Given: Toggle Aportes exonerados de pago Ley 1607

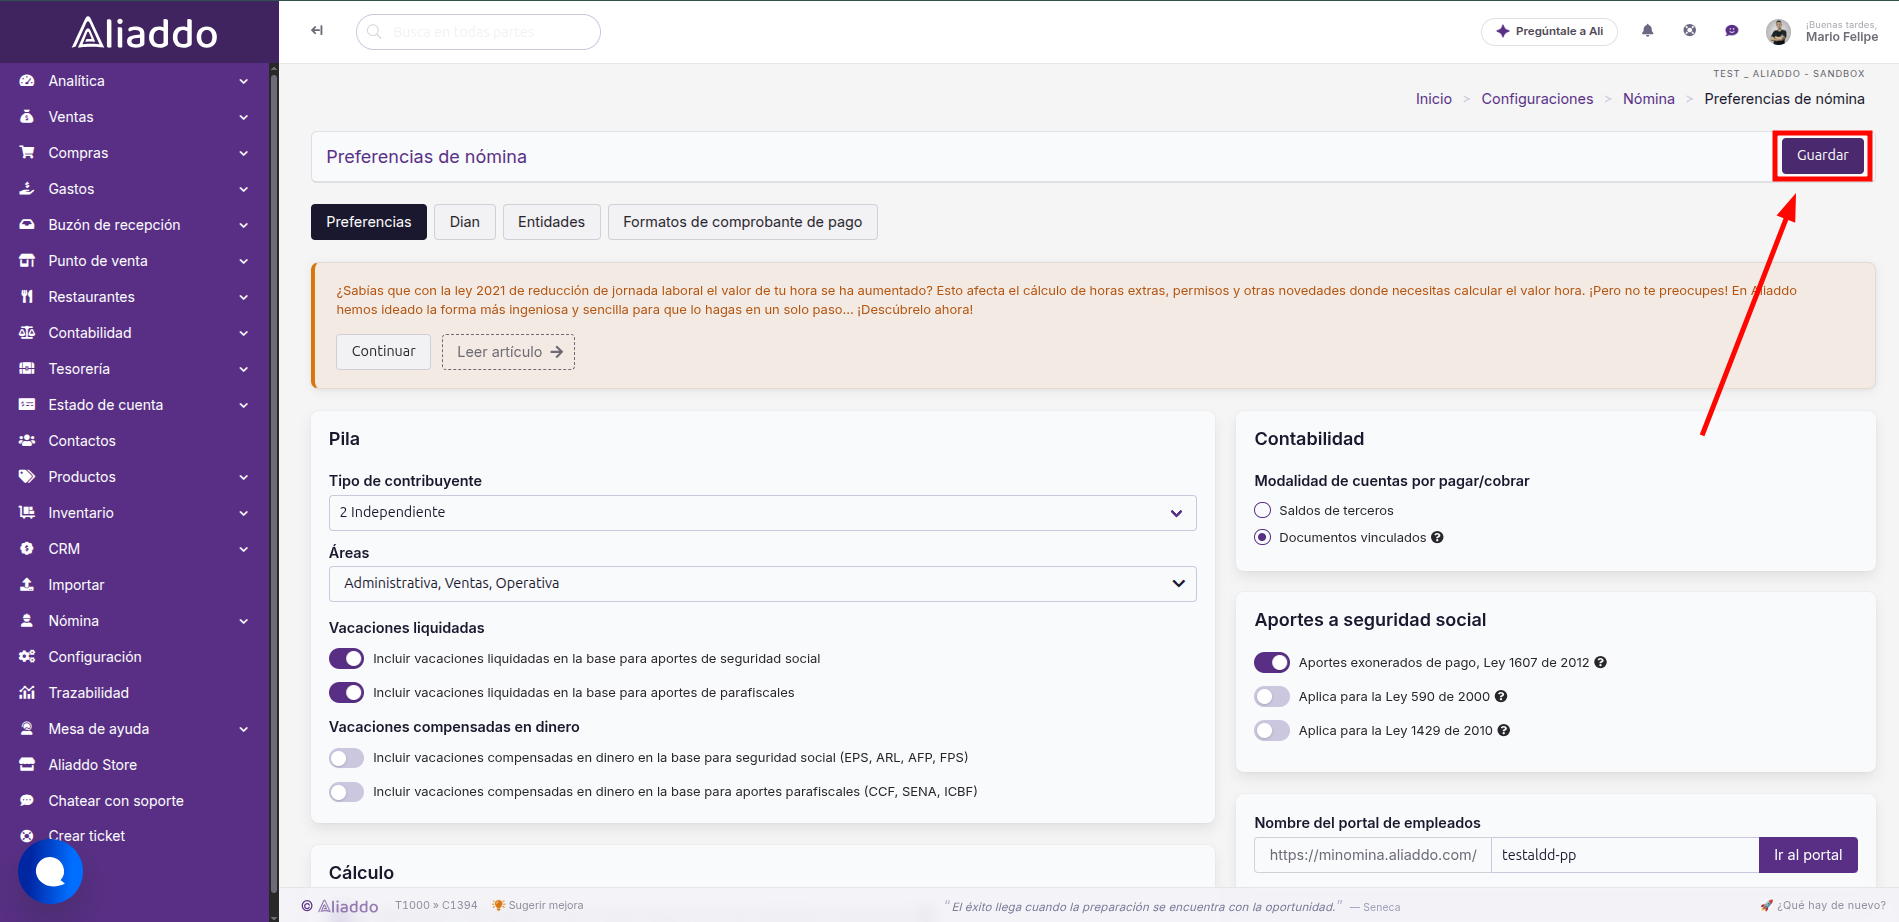Looking at the screenshot, I should pos(1272,662).
